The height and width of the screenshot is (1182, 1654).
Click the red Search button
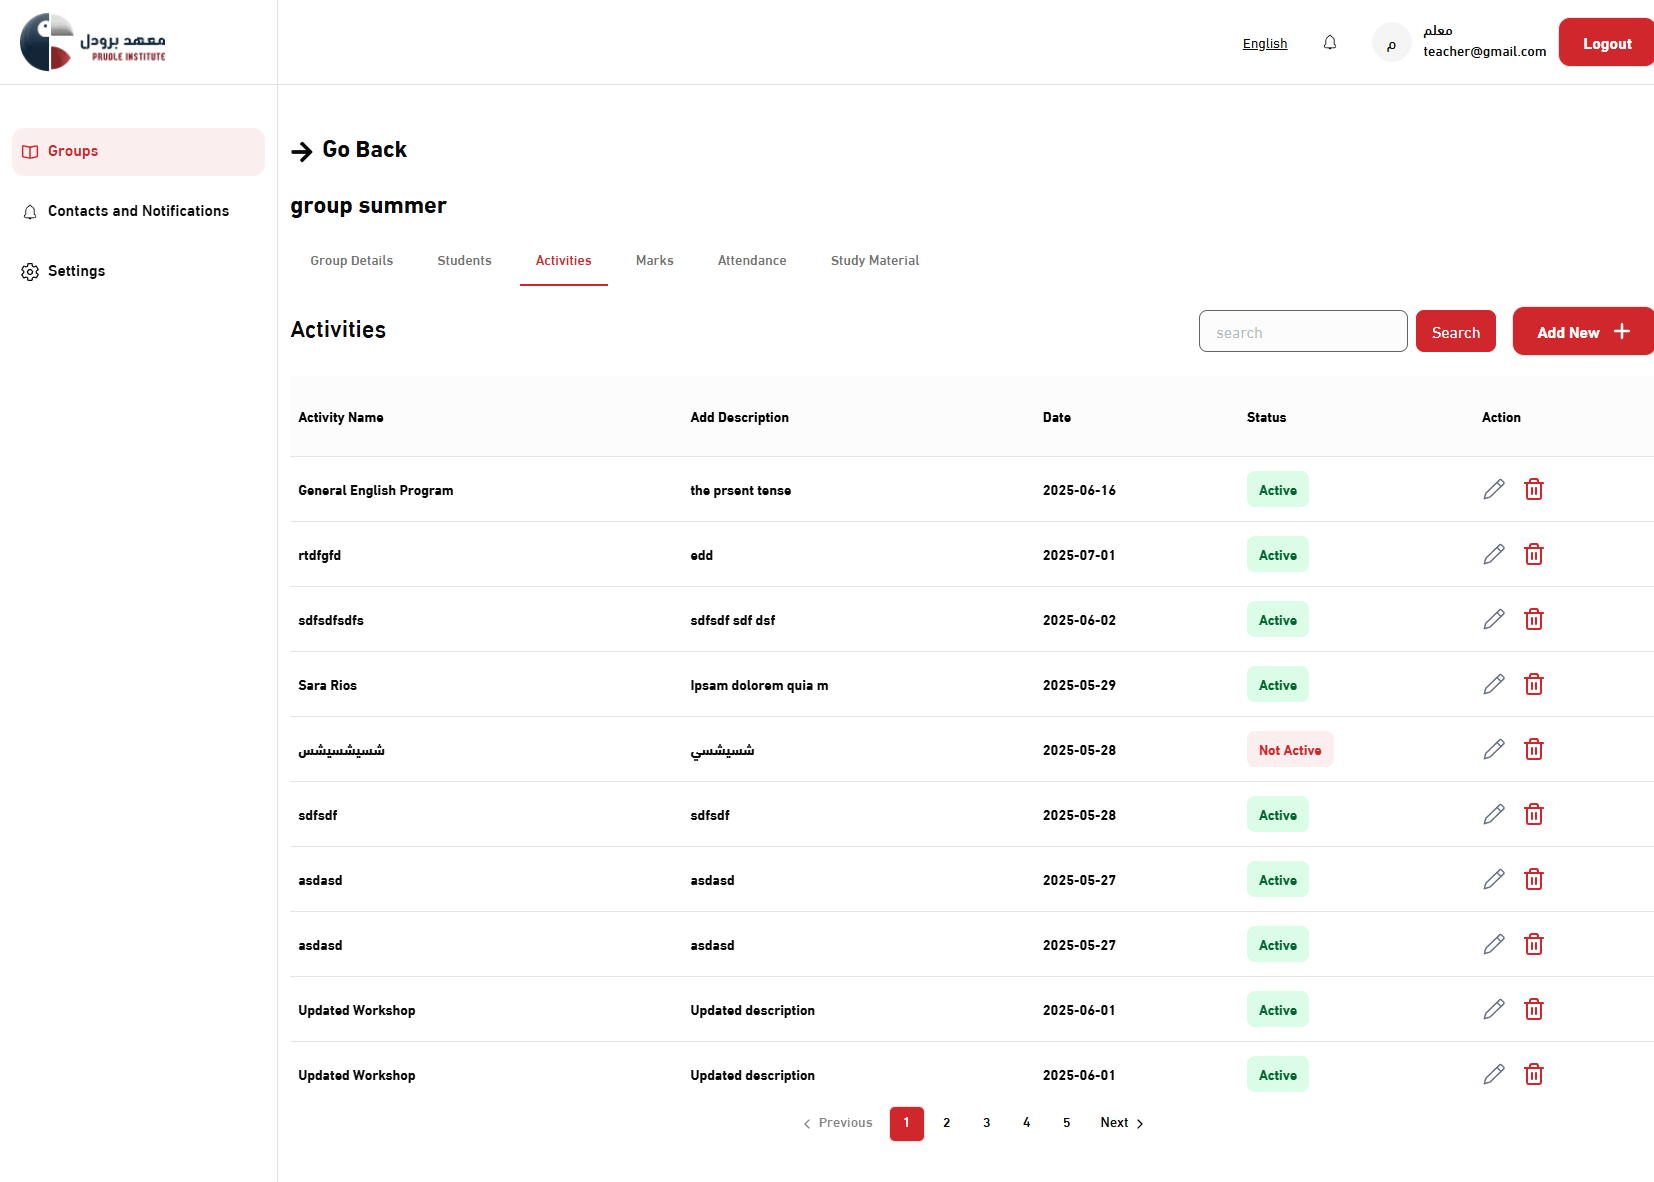pos(1455,332)
